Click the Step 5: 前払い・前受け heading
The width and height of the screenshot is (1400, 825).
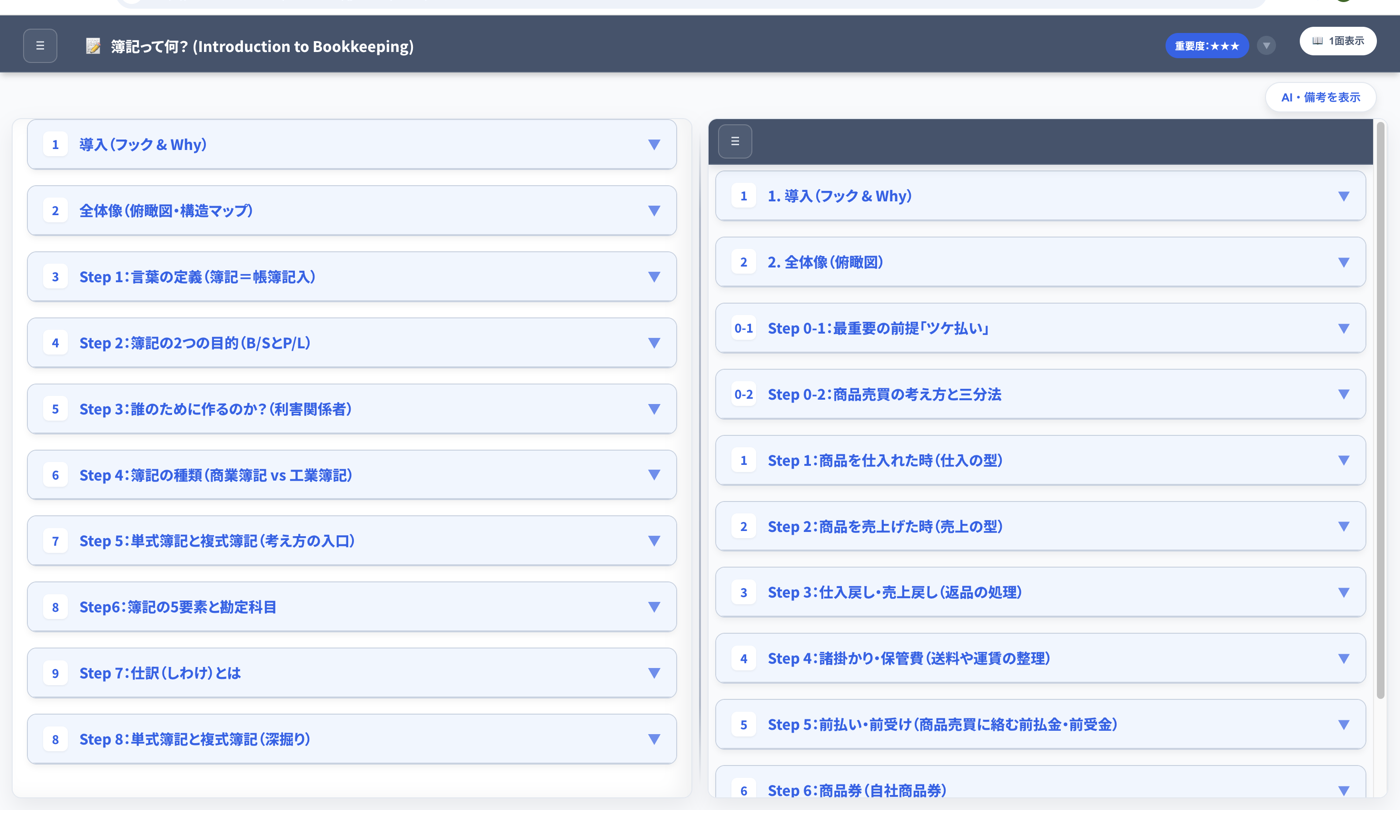coord(942,724)
